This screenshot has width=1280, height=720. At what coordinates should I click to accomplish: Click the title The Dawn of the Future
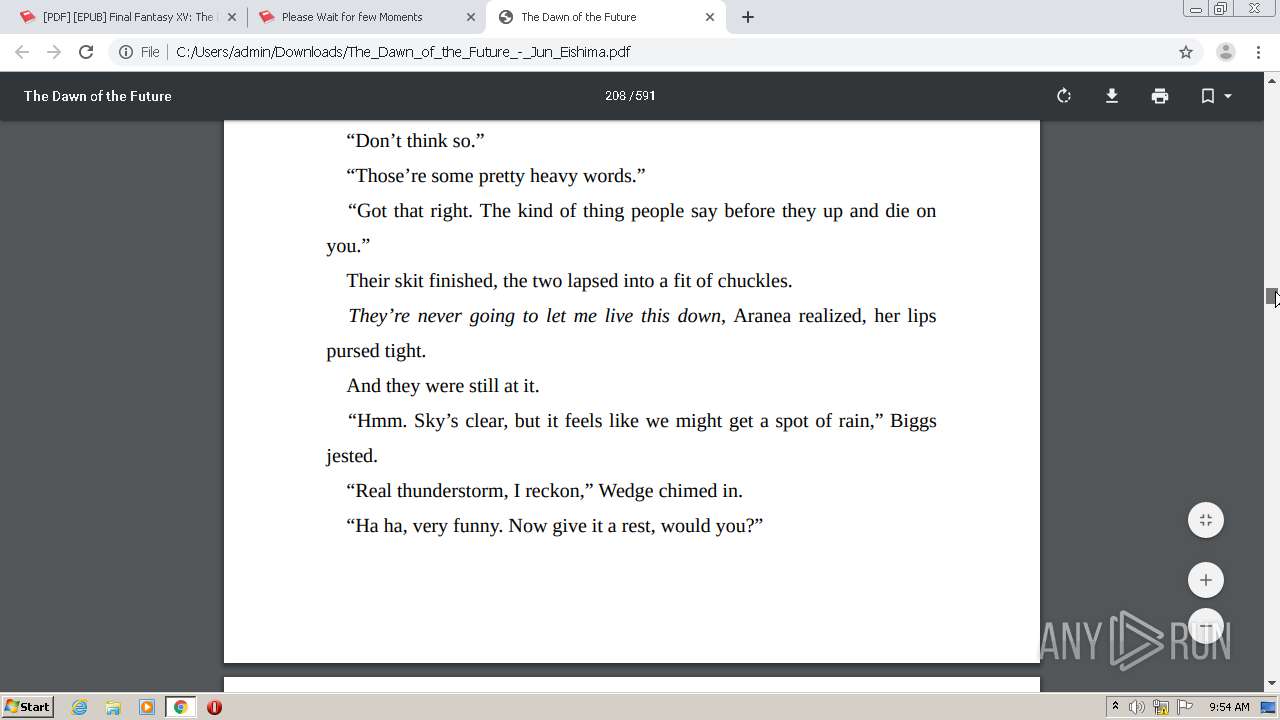pos(98,96)
